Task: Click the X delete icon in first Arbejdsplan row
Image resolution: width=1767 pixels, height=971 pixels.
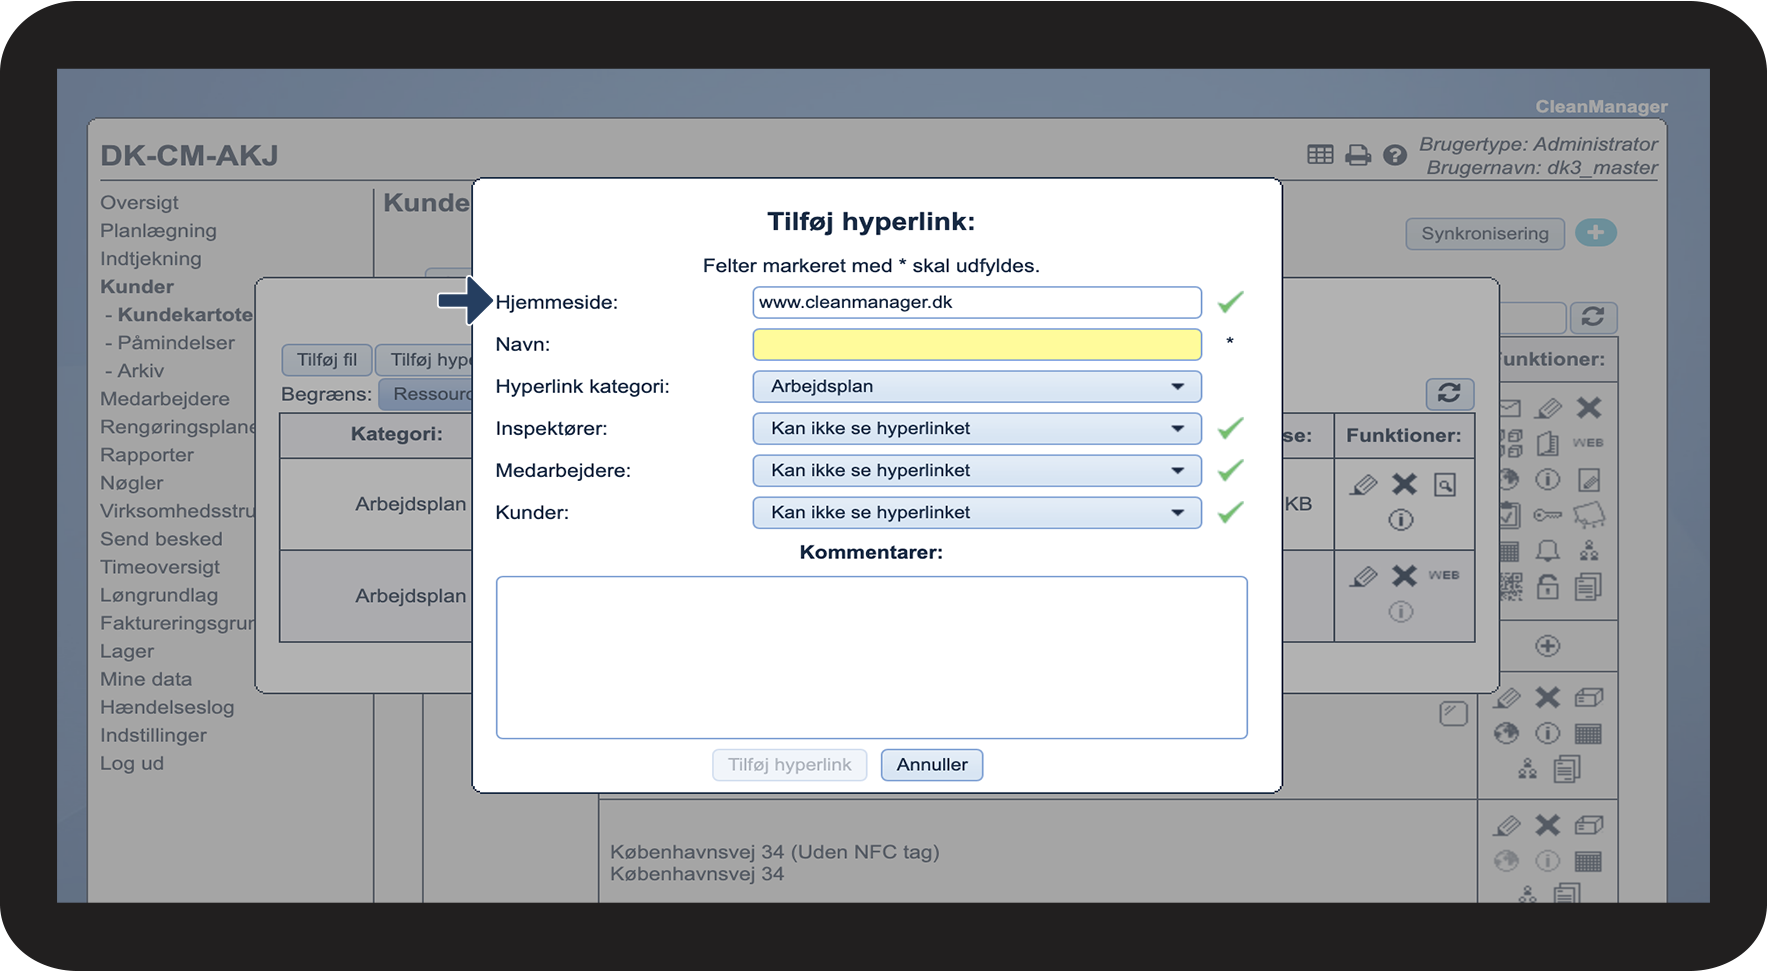Action: 1405,485
